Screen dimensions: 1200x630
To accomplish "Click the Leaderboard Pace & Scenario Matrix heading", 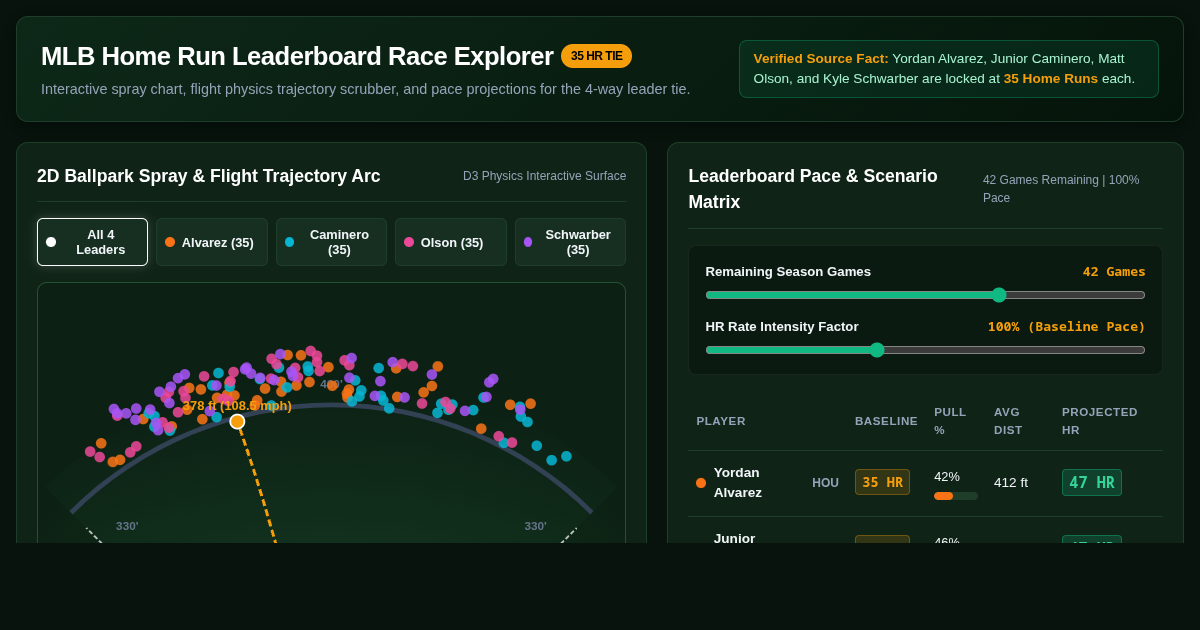I will tap(813, 189).
